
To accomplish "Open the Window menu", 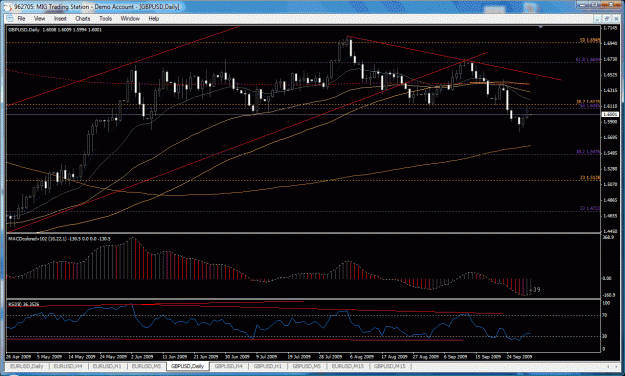I will tap(130, 19).
